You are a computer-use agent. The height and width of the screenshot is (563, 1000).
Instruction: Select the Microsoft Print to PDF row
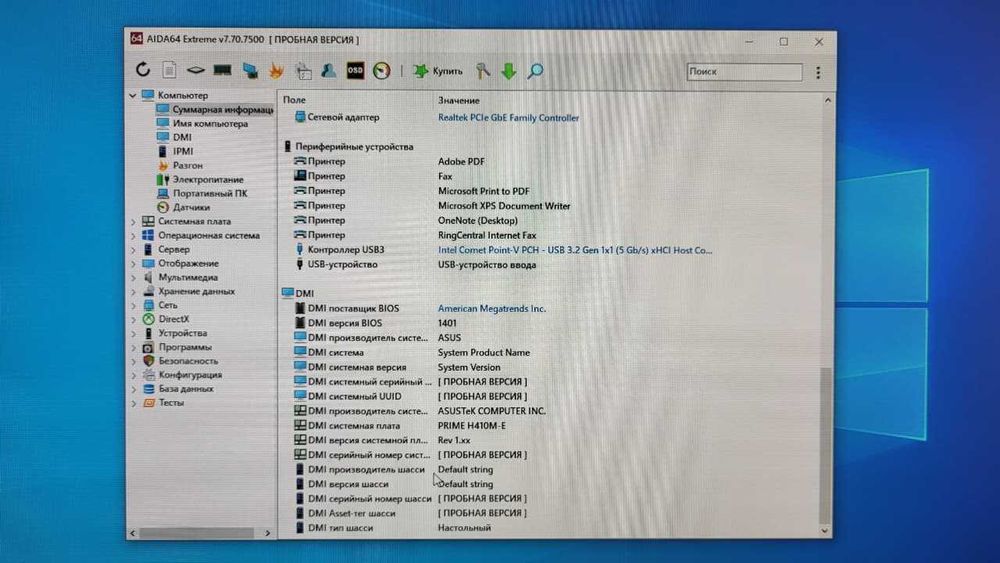[552, 191]
